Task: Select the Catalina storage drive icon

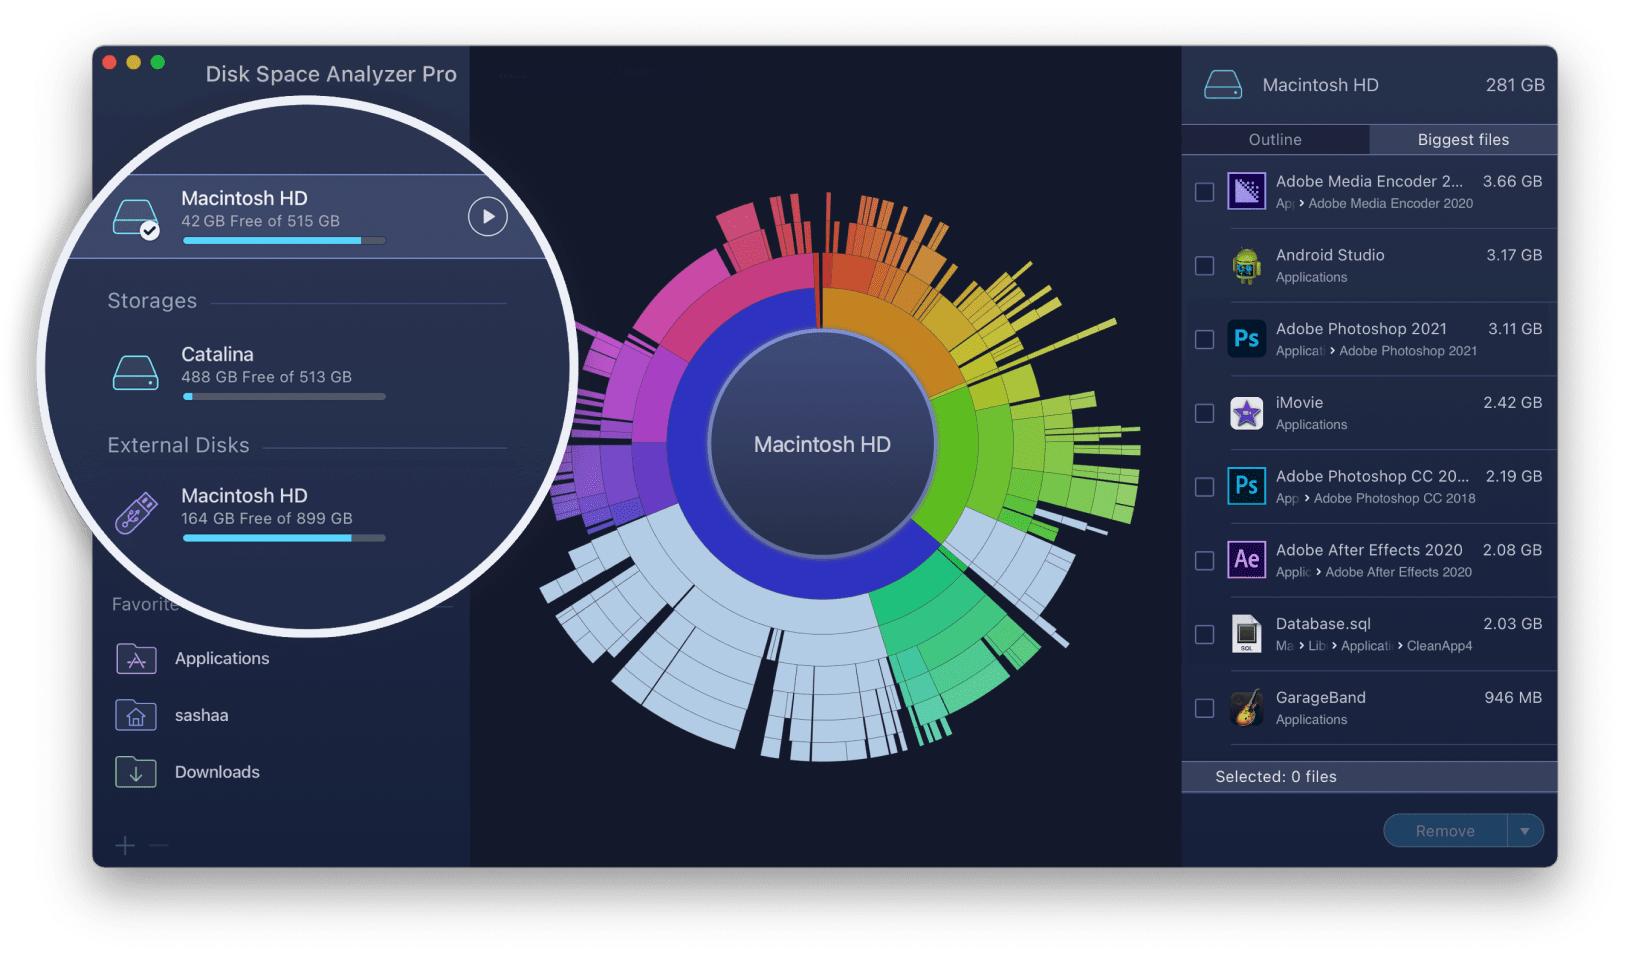Action: tap(135, 372)
